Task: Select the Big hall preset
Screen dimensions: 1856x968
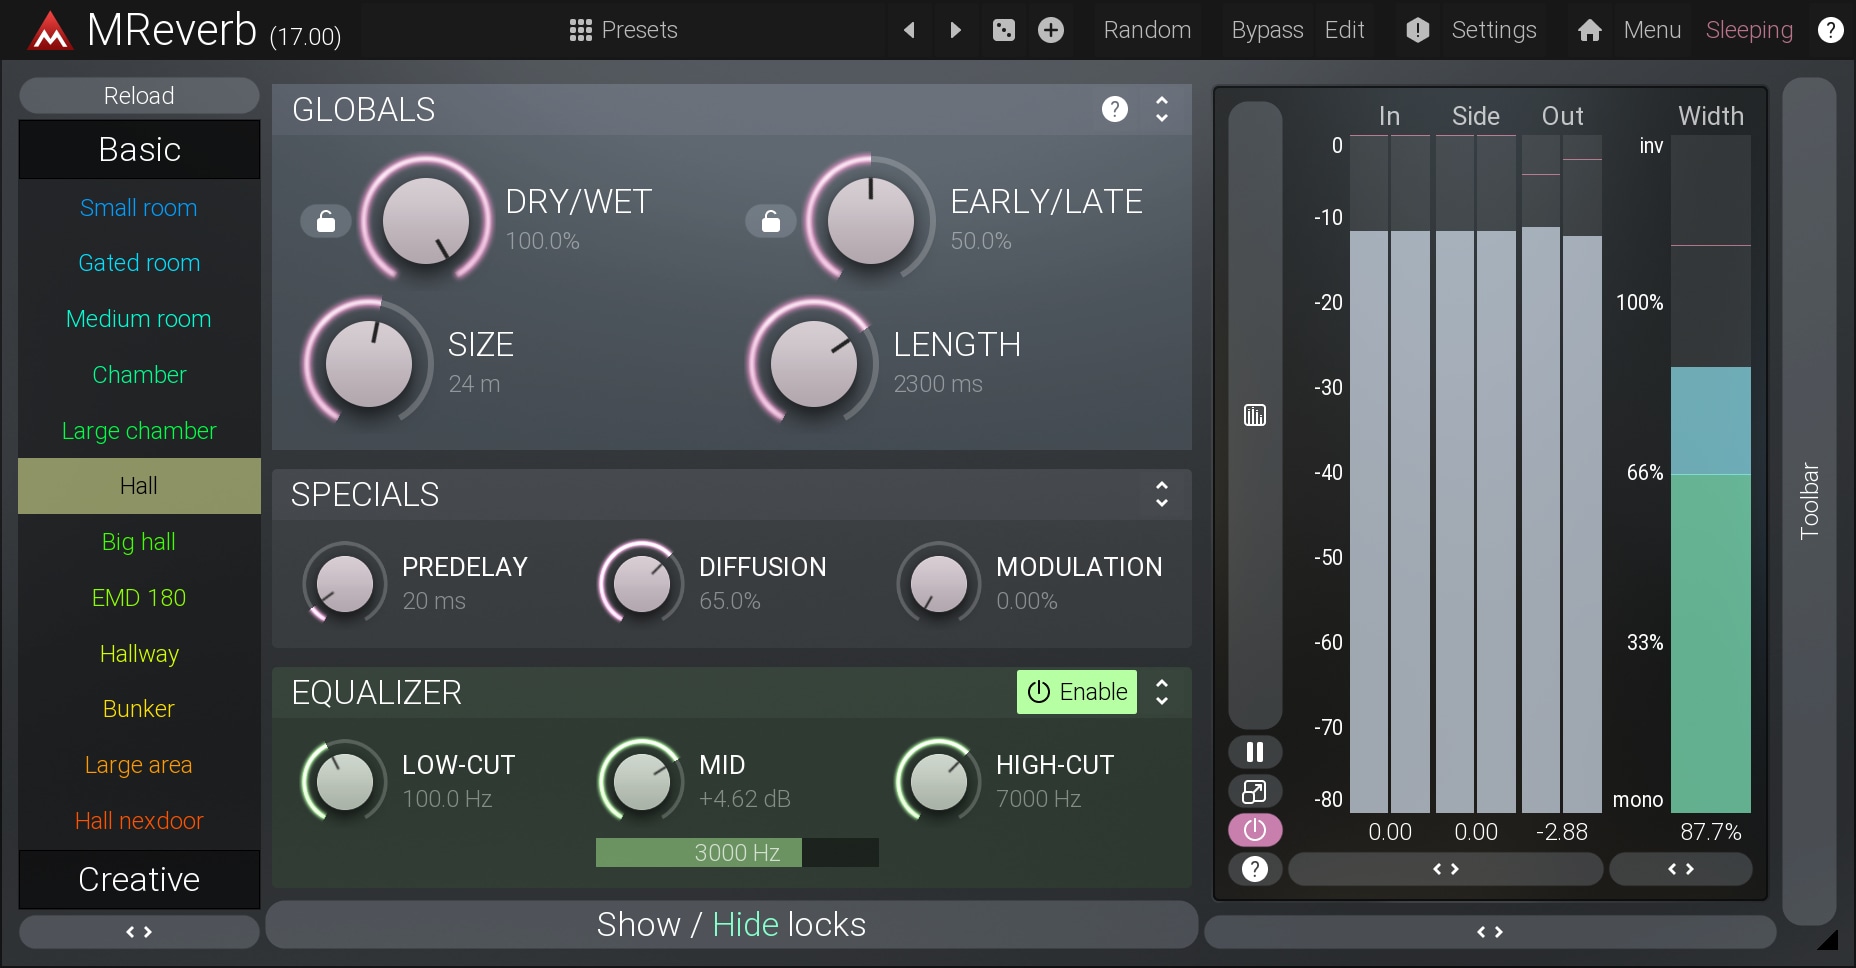Action: click(139, 542)
